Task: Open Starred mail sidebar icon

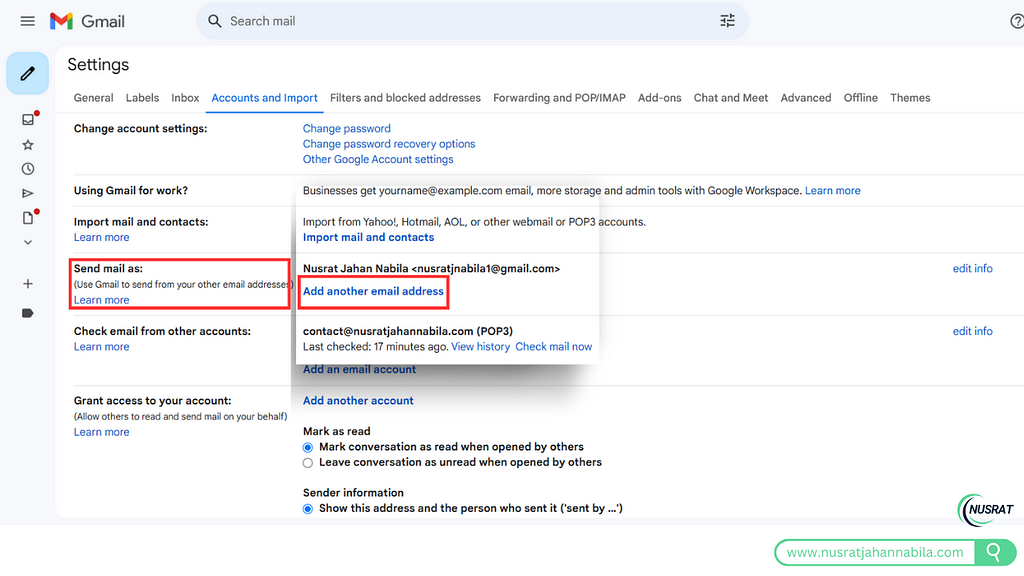Action: tap(27, 144)
